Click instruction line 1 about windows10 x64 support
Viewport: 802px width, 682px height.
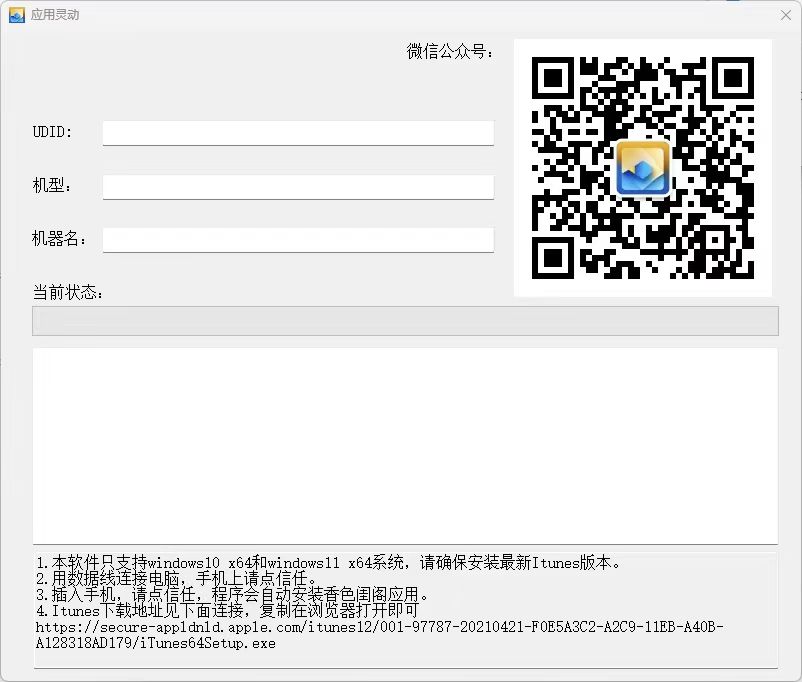(x=328, y=562)
